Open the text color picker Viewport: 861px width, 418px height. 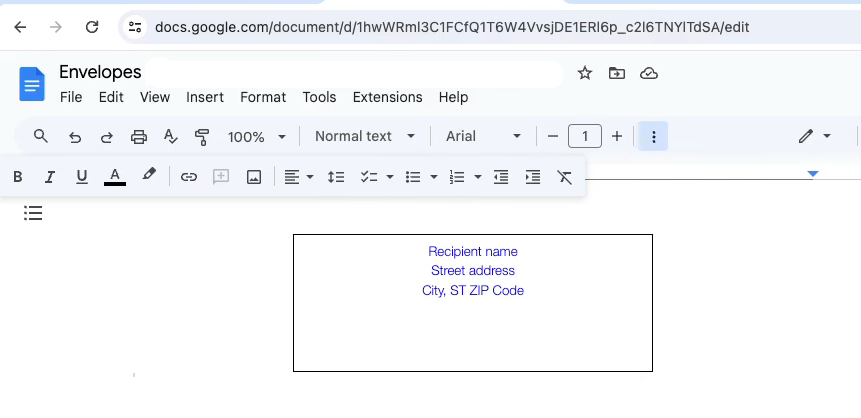(x=115, y=177)
